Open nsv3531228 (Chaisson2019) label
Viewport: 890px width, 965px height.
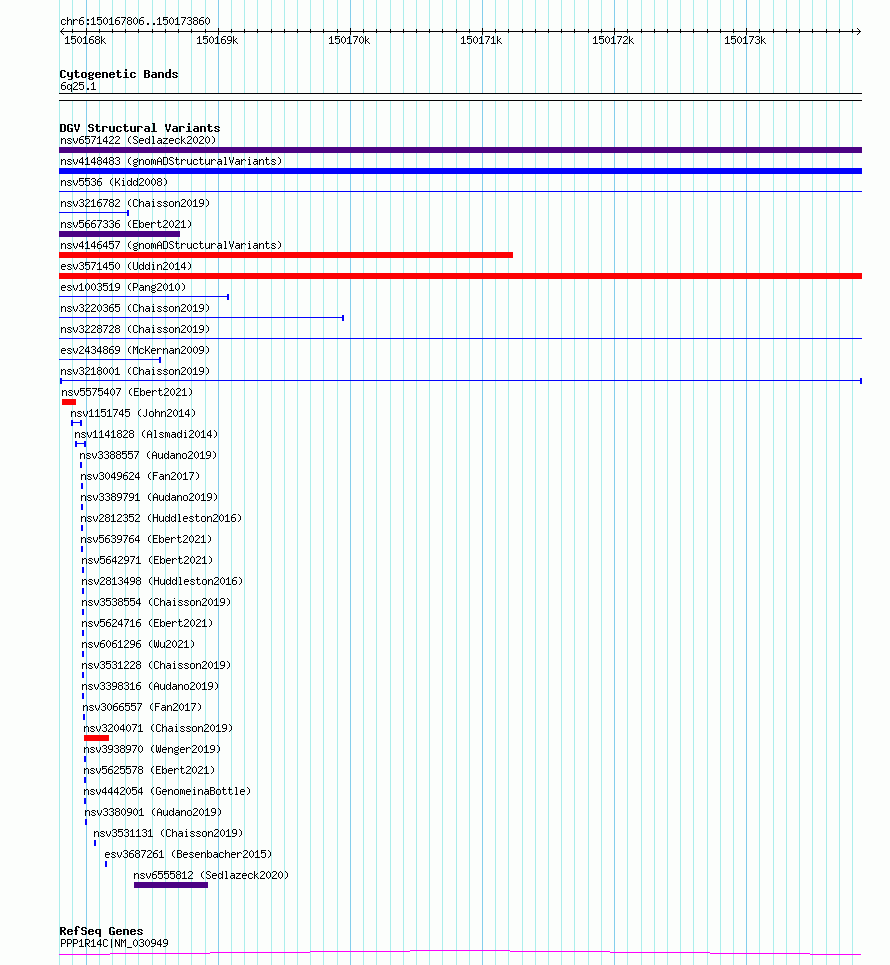156,665
